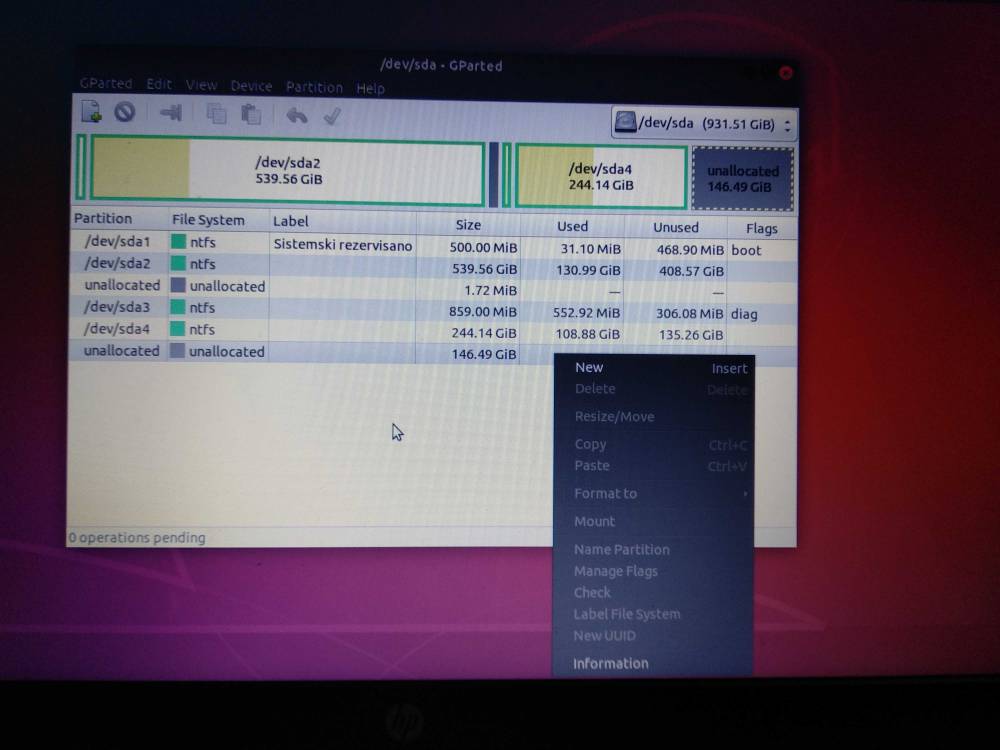This screenshot has height=750, width=1000.
Task: Open the View menu
Action: (x=201, y=85)
